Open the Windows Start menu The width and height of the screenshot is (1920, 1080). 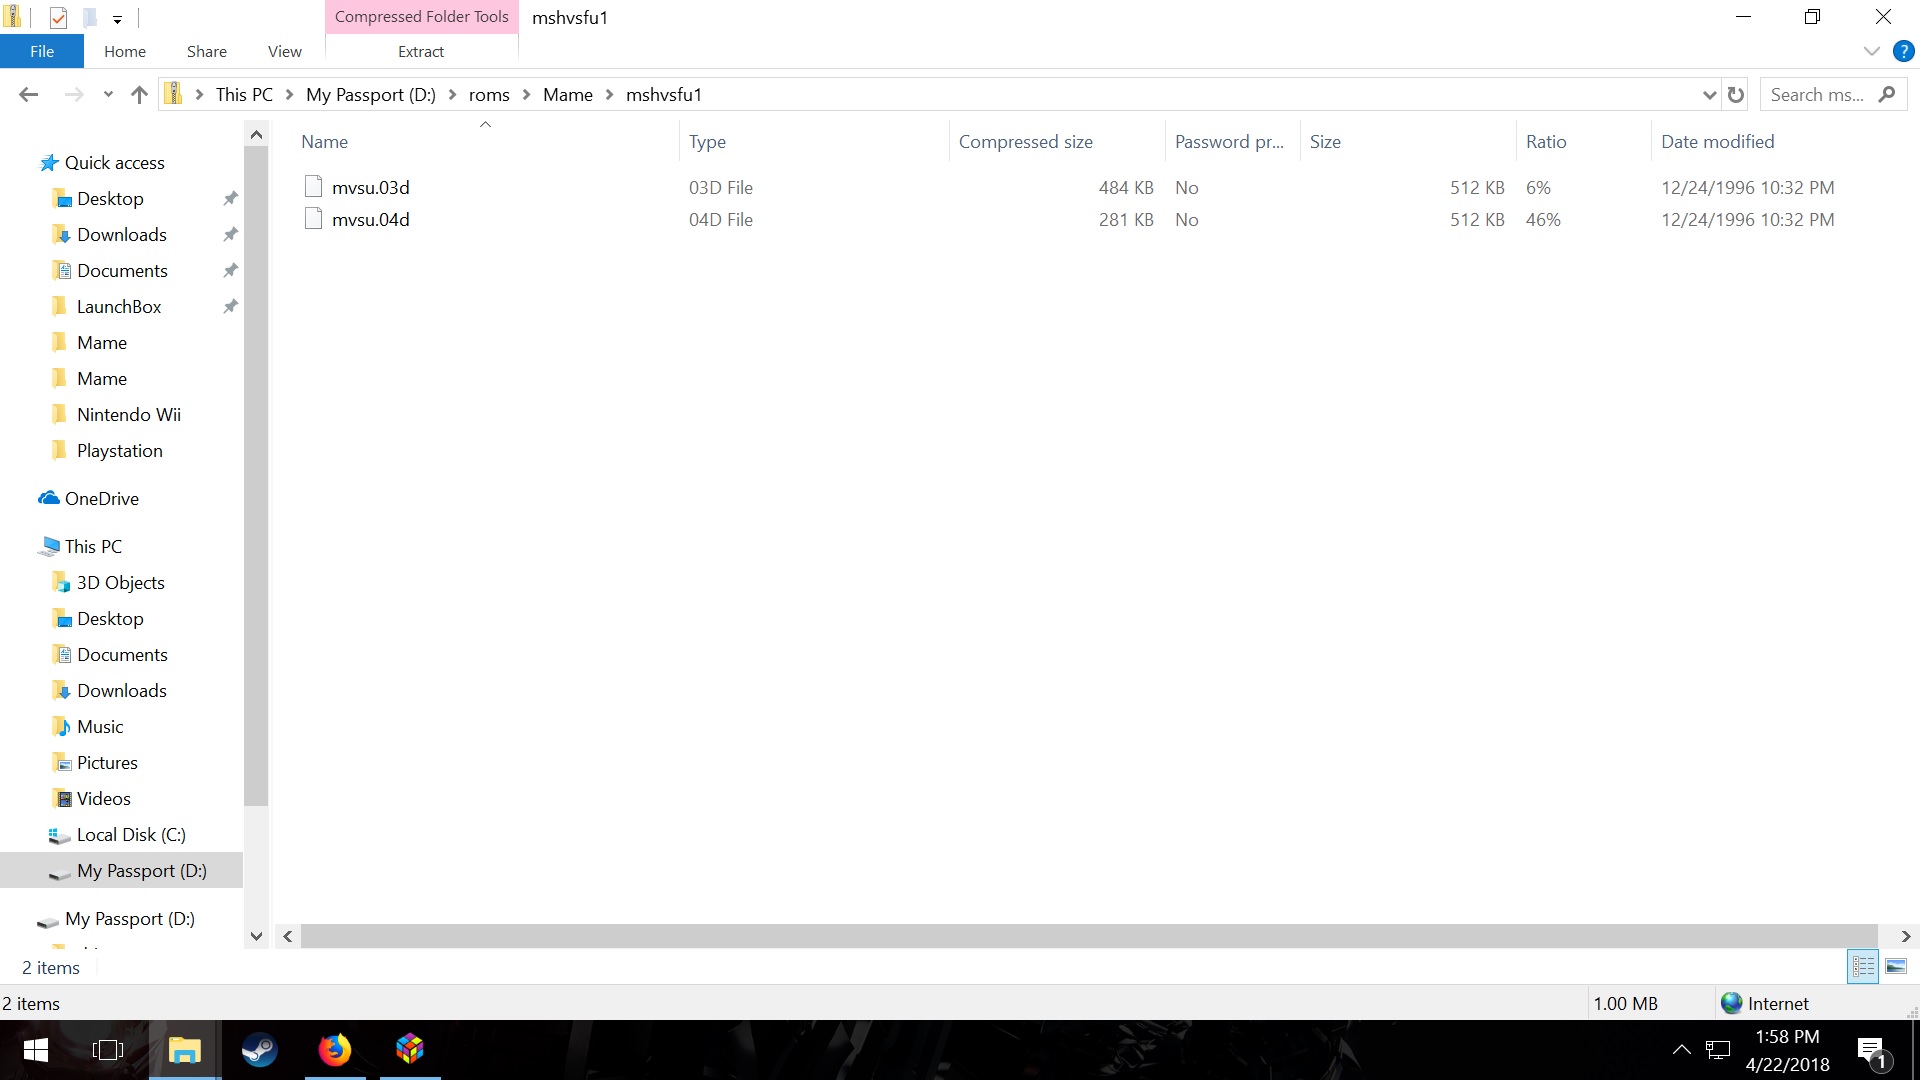(x=36, y=1050)
